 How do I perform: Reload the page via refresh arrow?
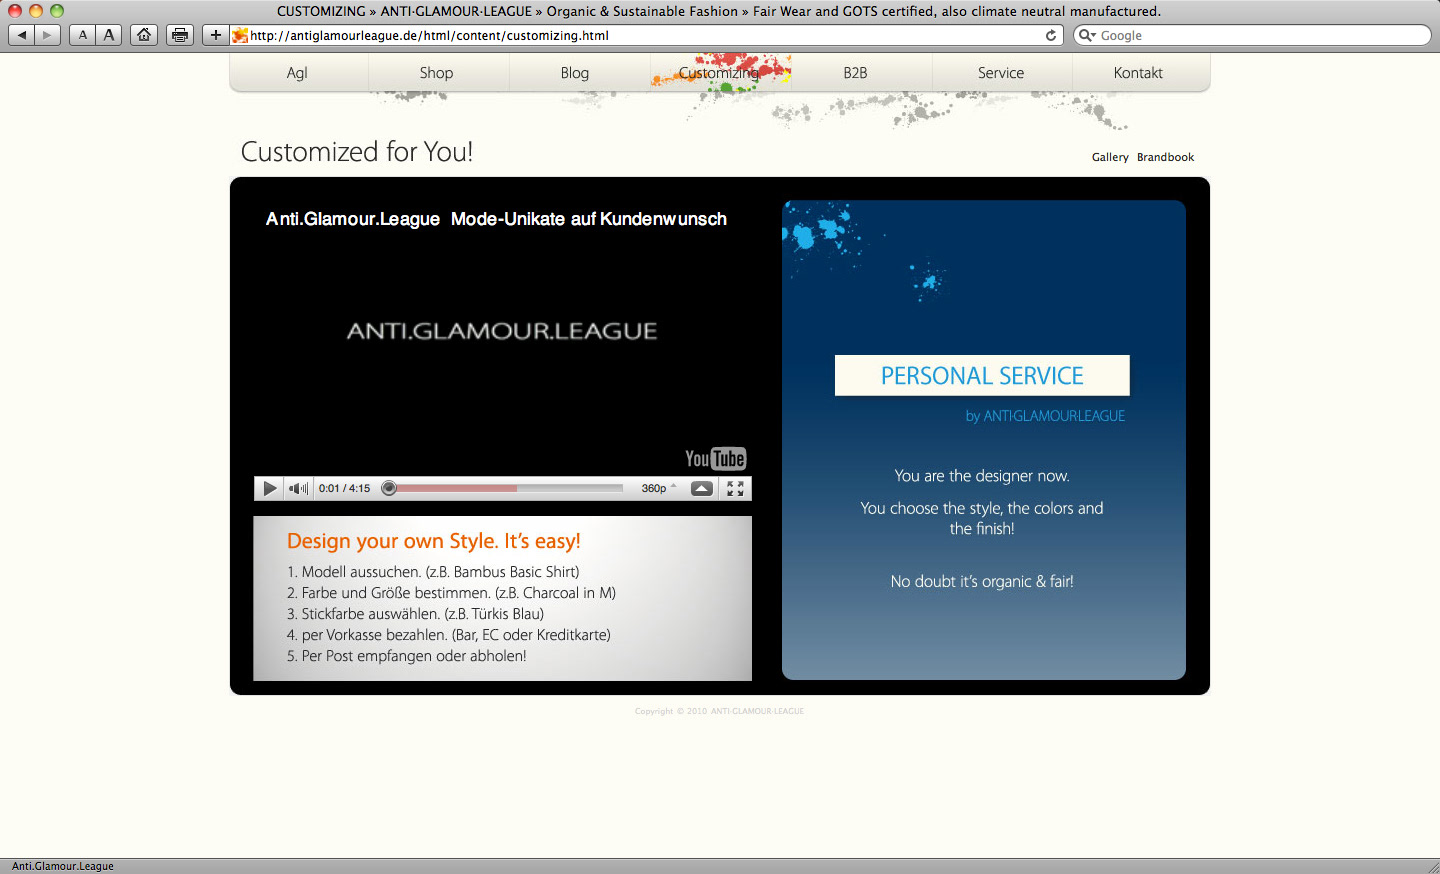1051,35
